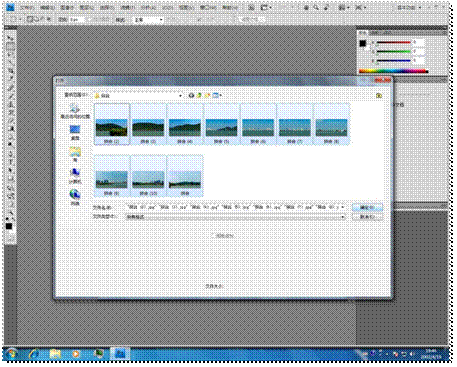457x367 pixels.
Task: Click the Cancel button in the dialog
Action: coord(367,217)
